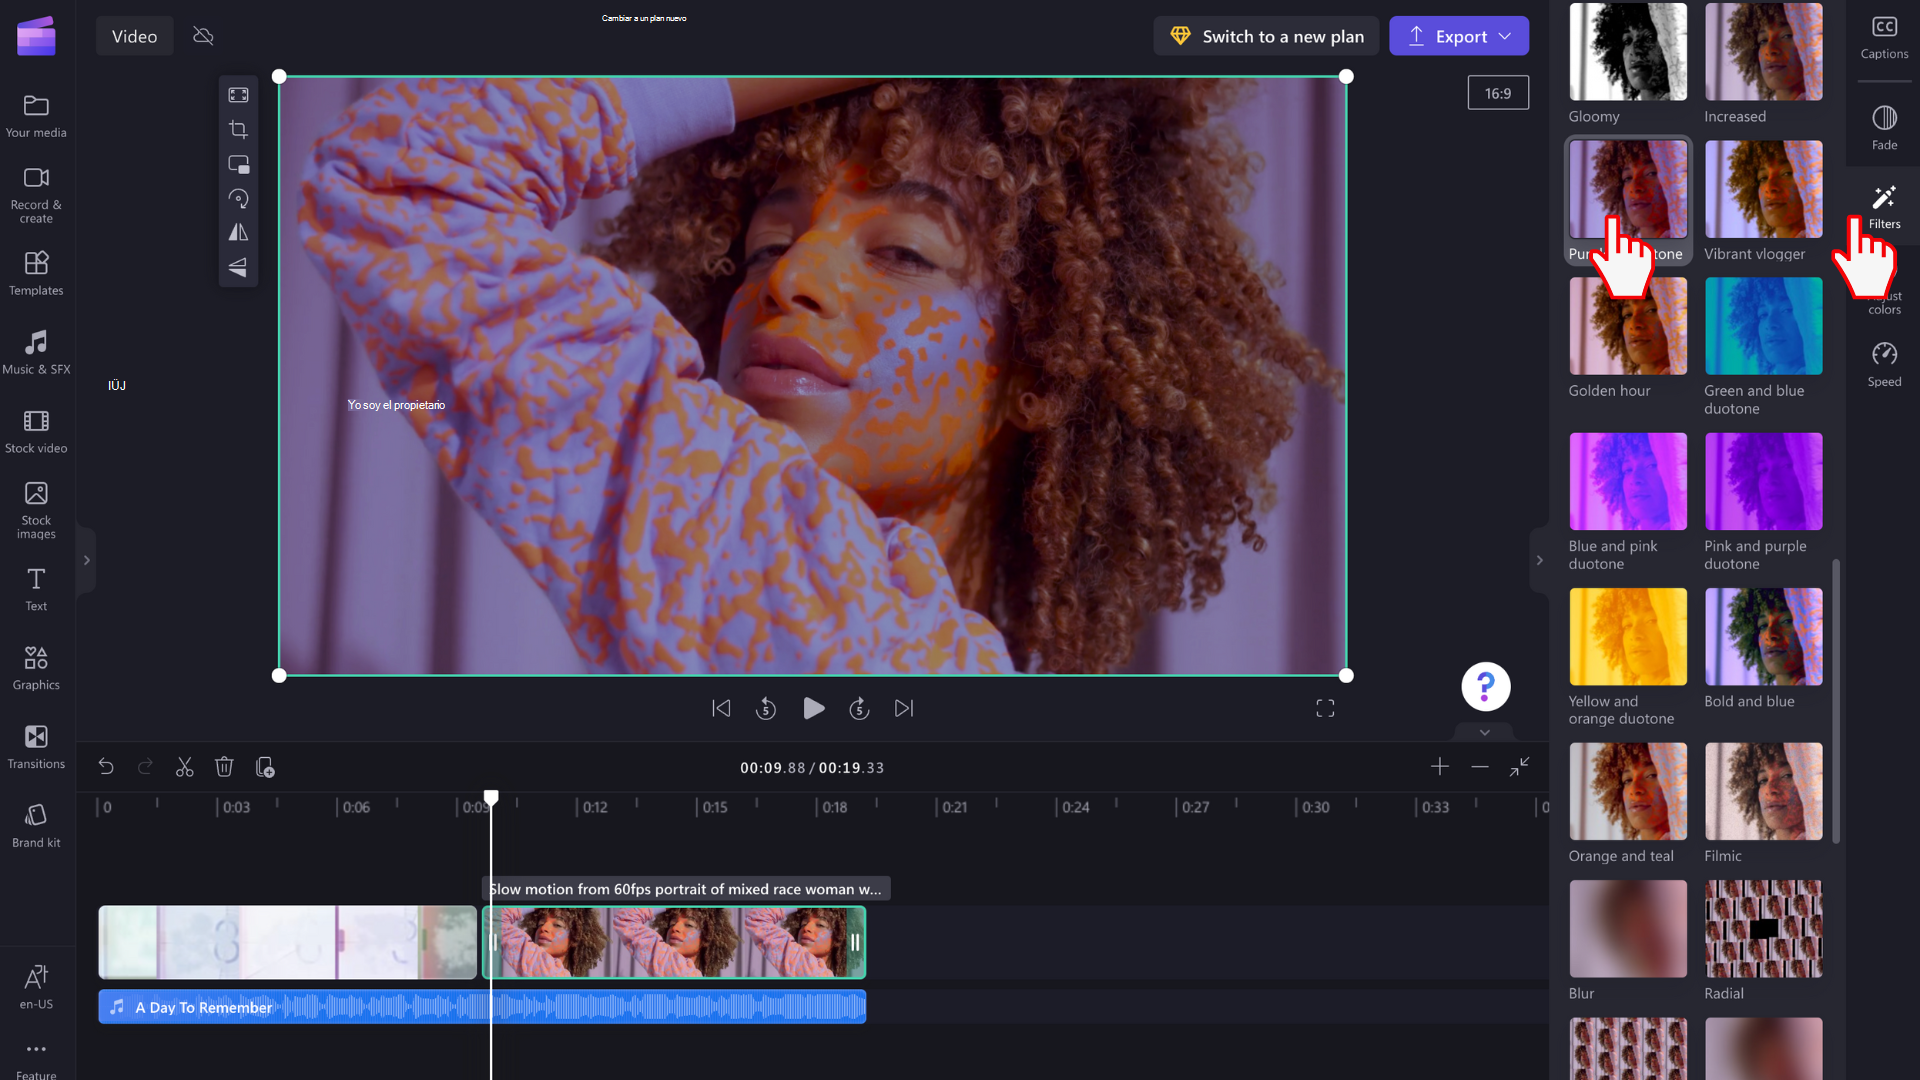Select the Fade tool icon
This screenshot has height=1080, width=1920.
click(x=1884, y=117)
